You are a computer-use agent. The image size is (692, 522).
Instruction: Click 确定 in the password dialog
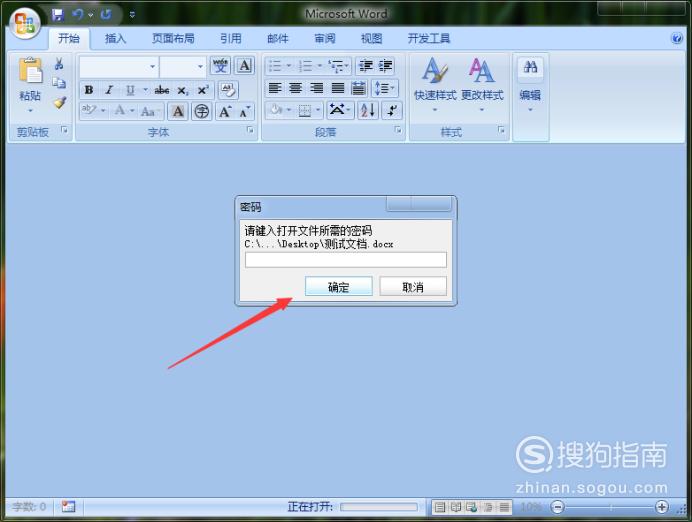(338, 287)
